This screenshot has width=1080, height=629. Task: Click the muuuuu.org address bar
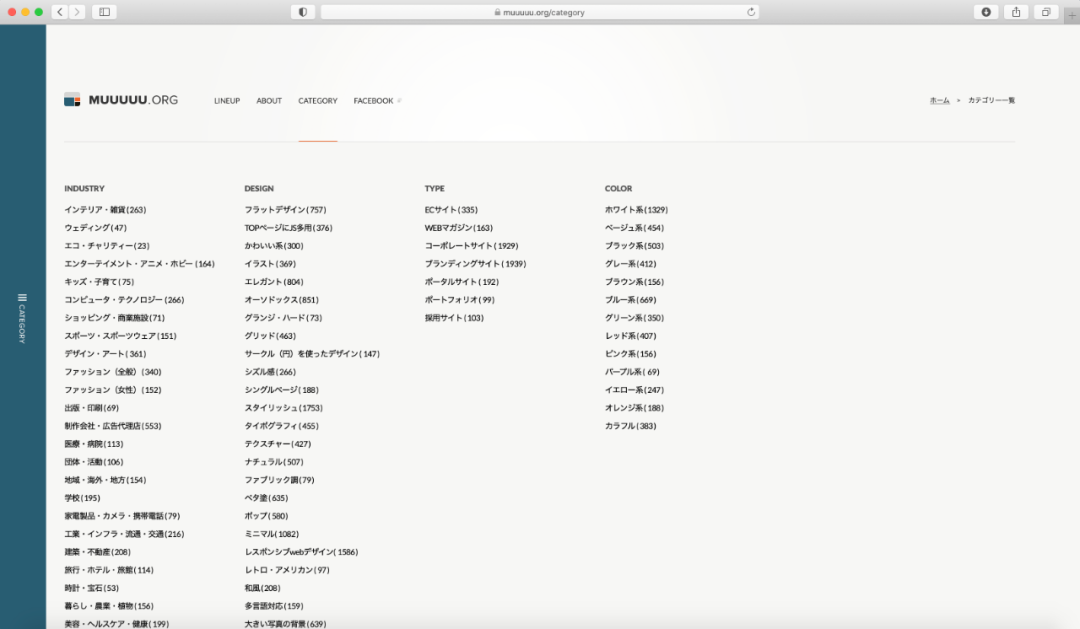click(x=540, y=12)
